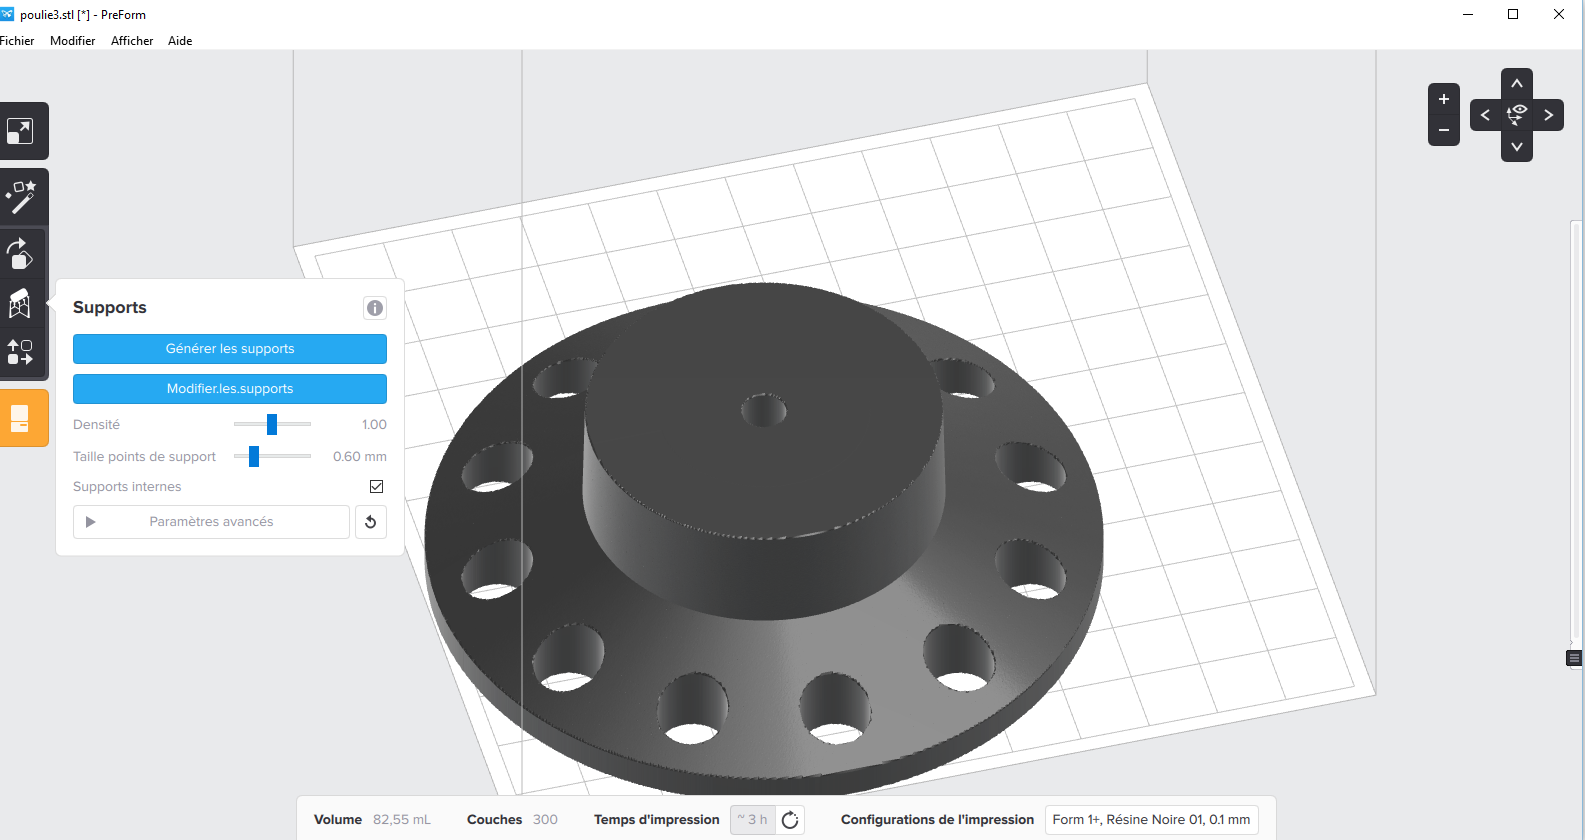The width and height of the screenshot is (1585, 840).
Task: Open the Aide menu
Action: pyautogui.click(x=180, y=41)
